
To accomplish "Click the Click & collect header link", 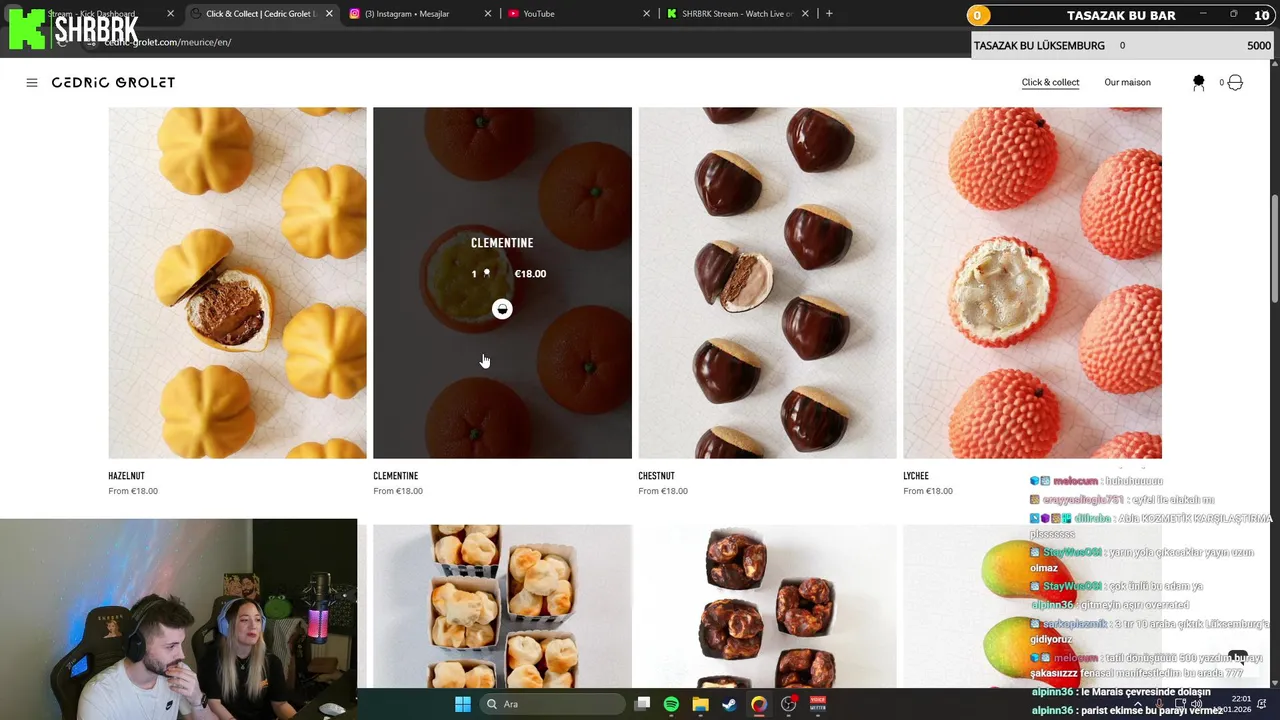I will click(x=1050, y=83).
